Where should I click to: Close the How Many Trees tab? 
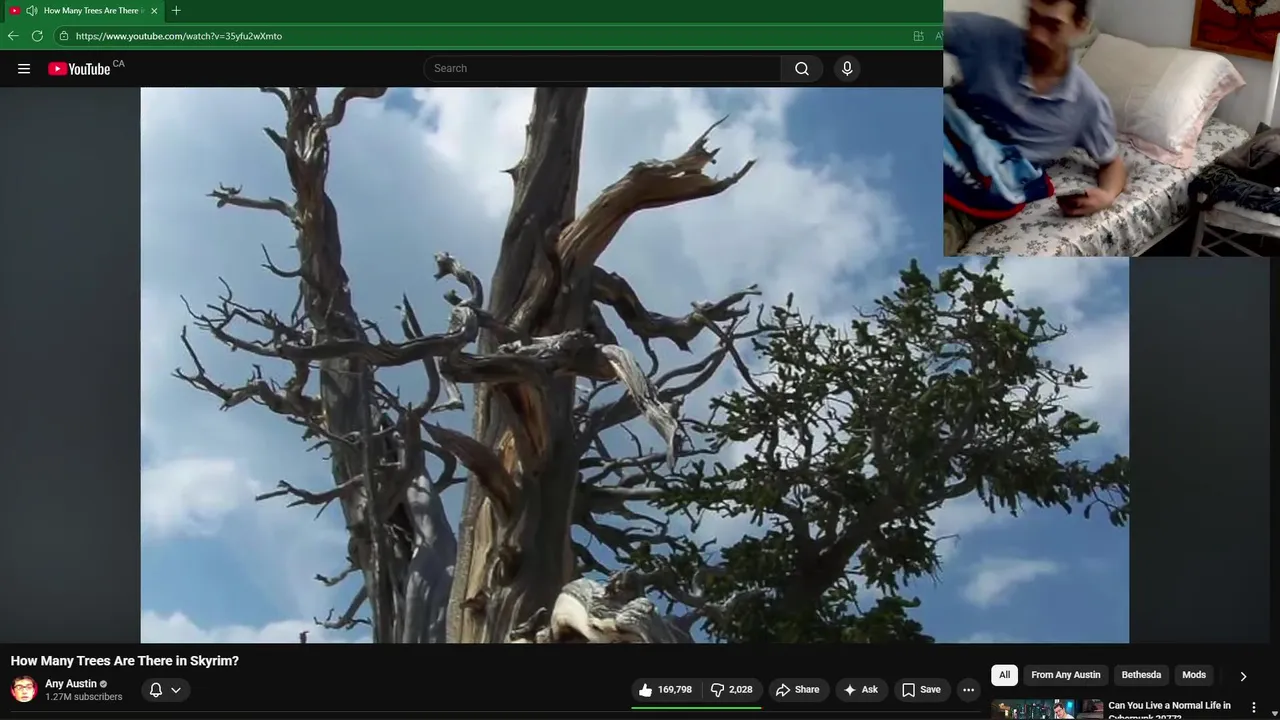point(154,10)
